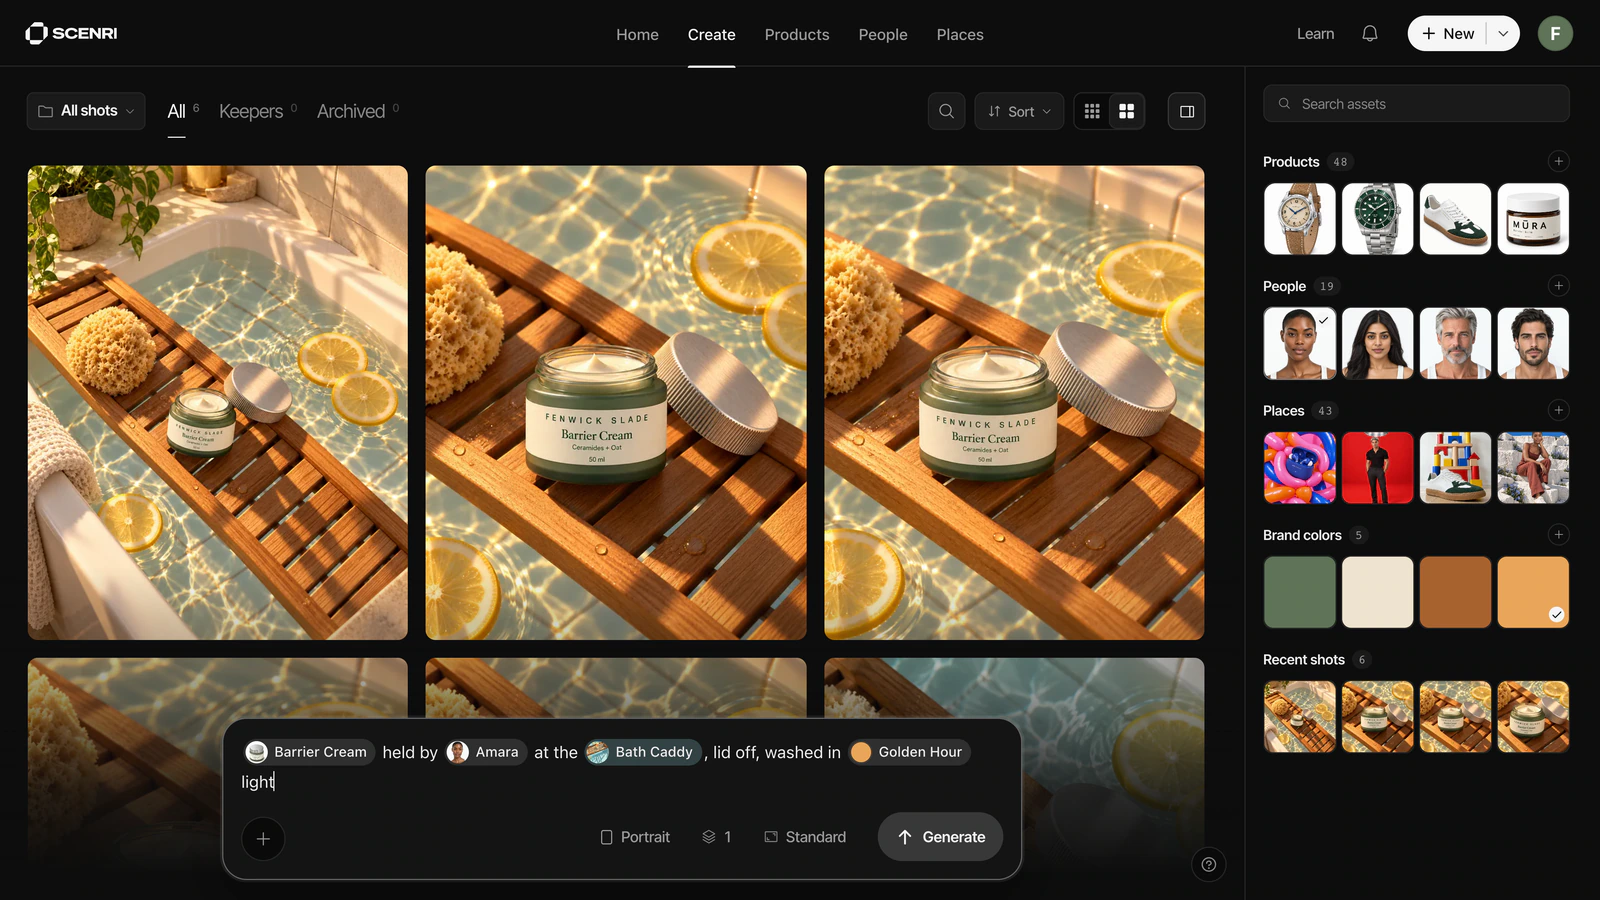This screenshot has height=900, width=1600.
Task: Select the white sneaker product
Action: (x=1455, y=219)
